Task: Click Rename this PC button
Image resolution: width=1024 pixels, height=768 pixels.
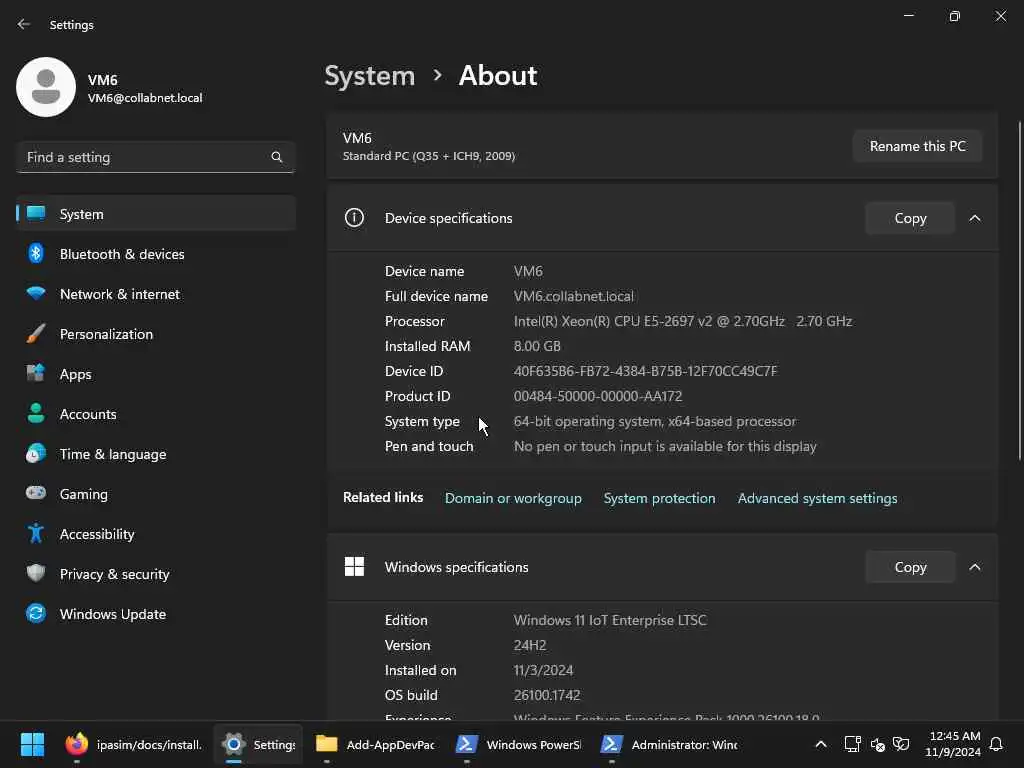Action: (917, 146)
